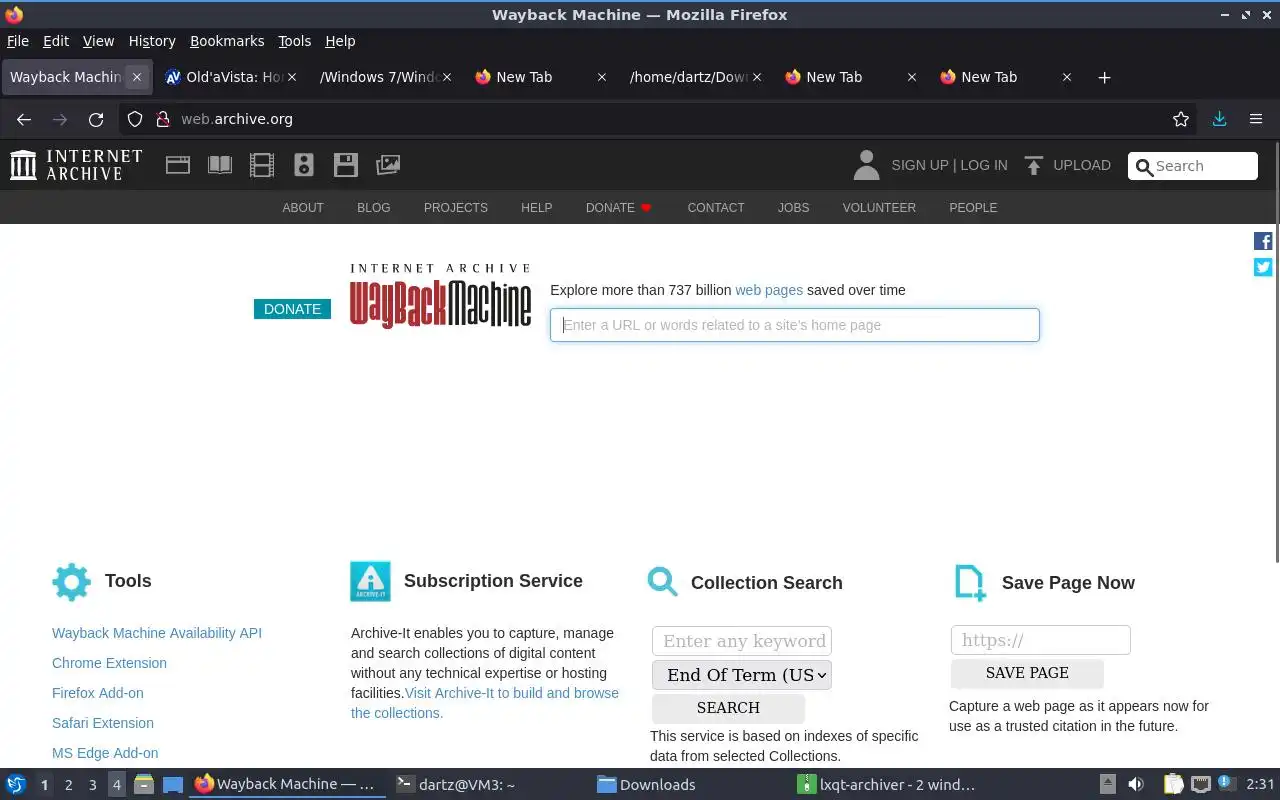Click the collection SEARCH button

728,708
